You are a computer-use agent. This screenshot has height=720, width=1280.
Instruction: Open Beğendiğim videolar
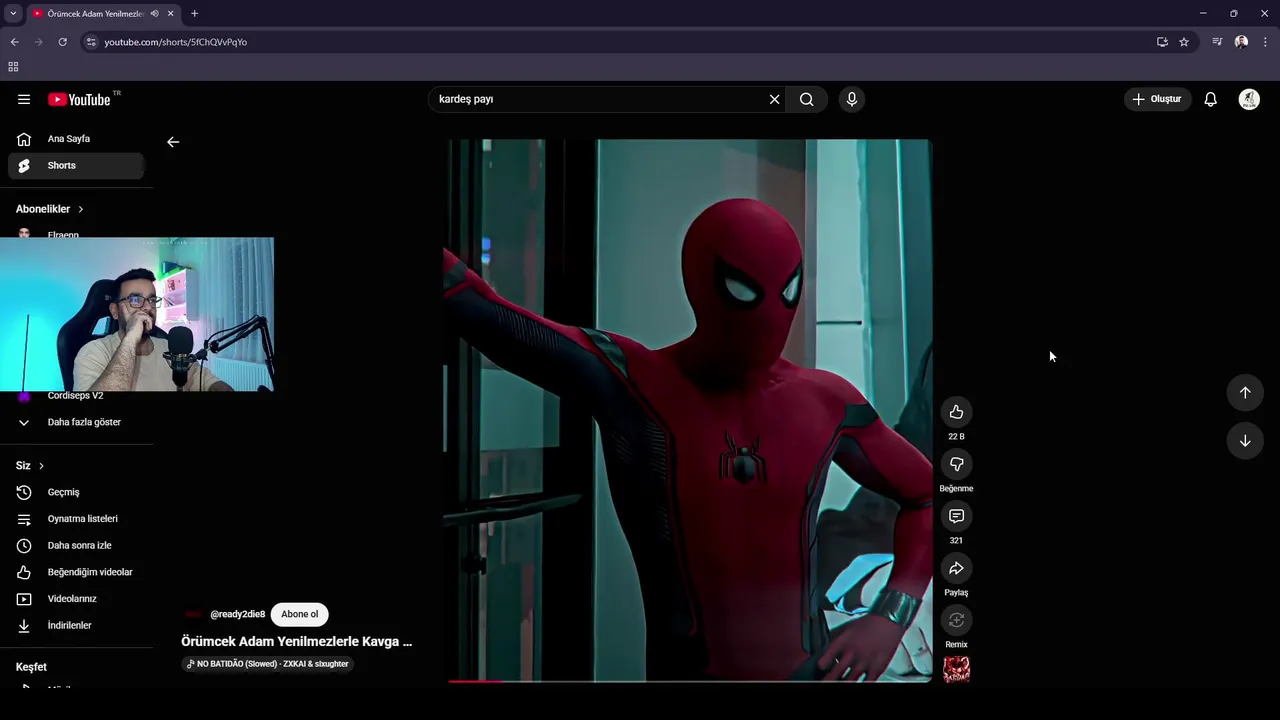pyautogui.click(x=76, y=572)
